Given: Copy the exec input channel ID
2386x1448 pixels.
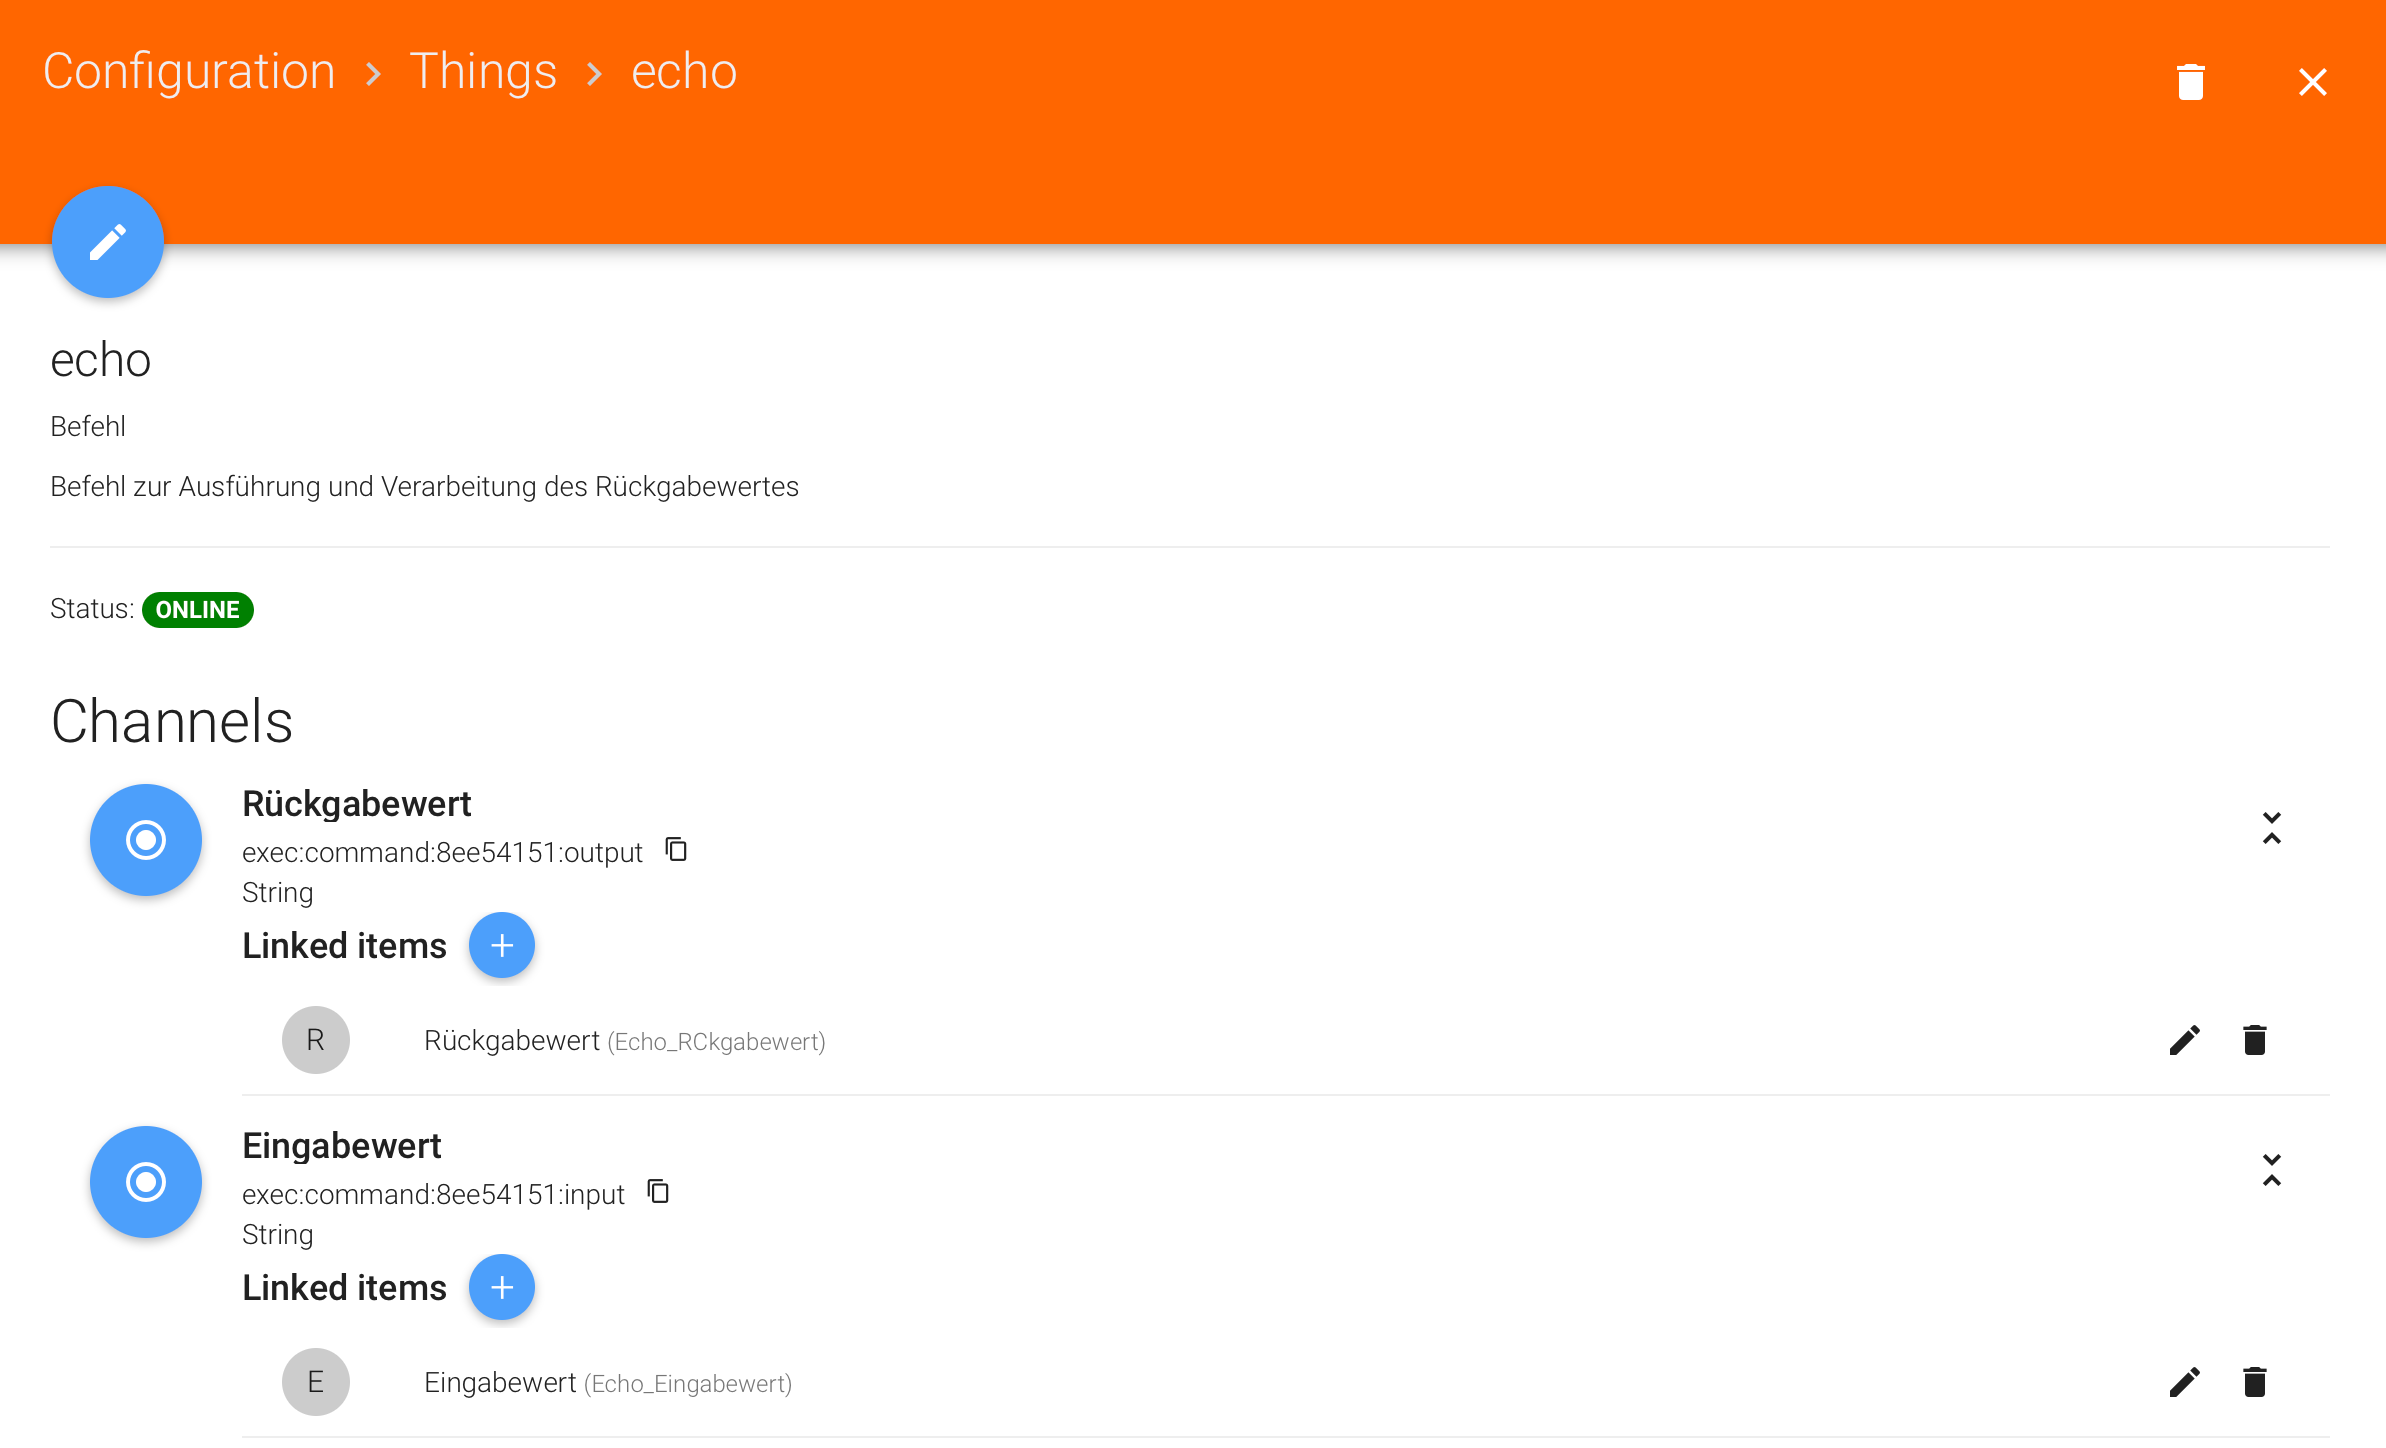Looking at the screenshot, I should pyautogui.click(x=658, y=1192).
